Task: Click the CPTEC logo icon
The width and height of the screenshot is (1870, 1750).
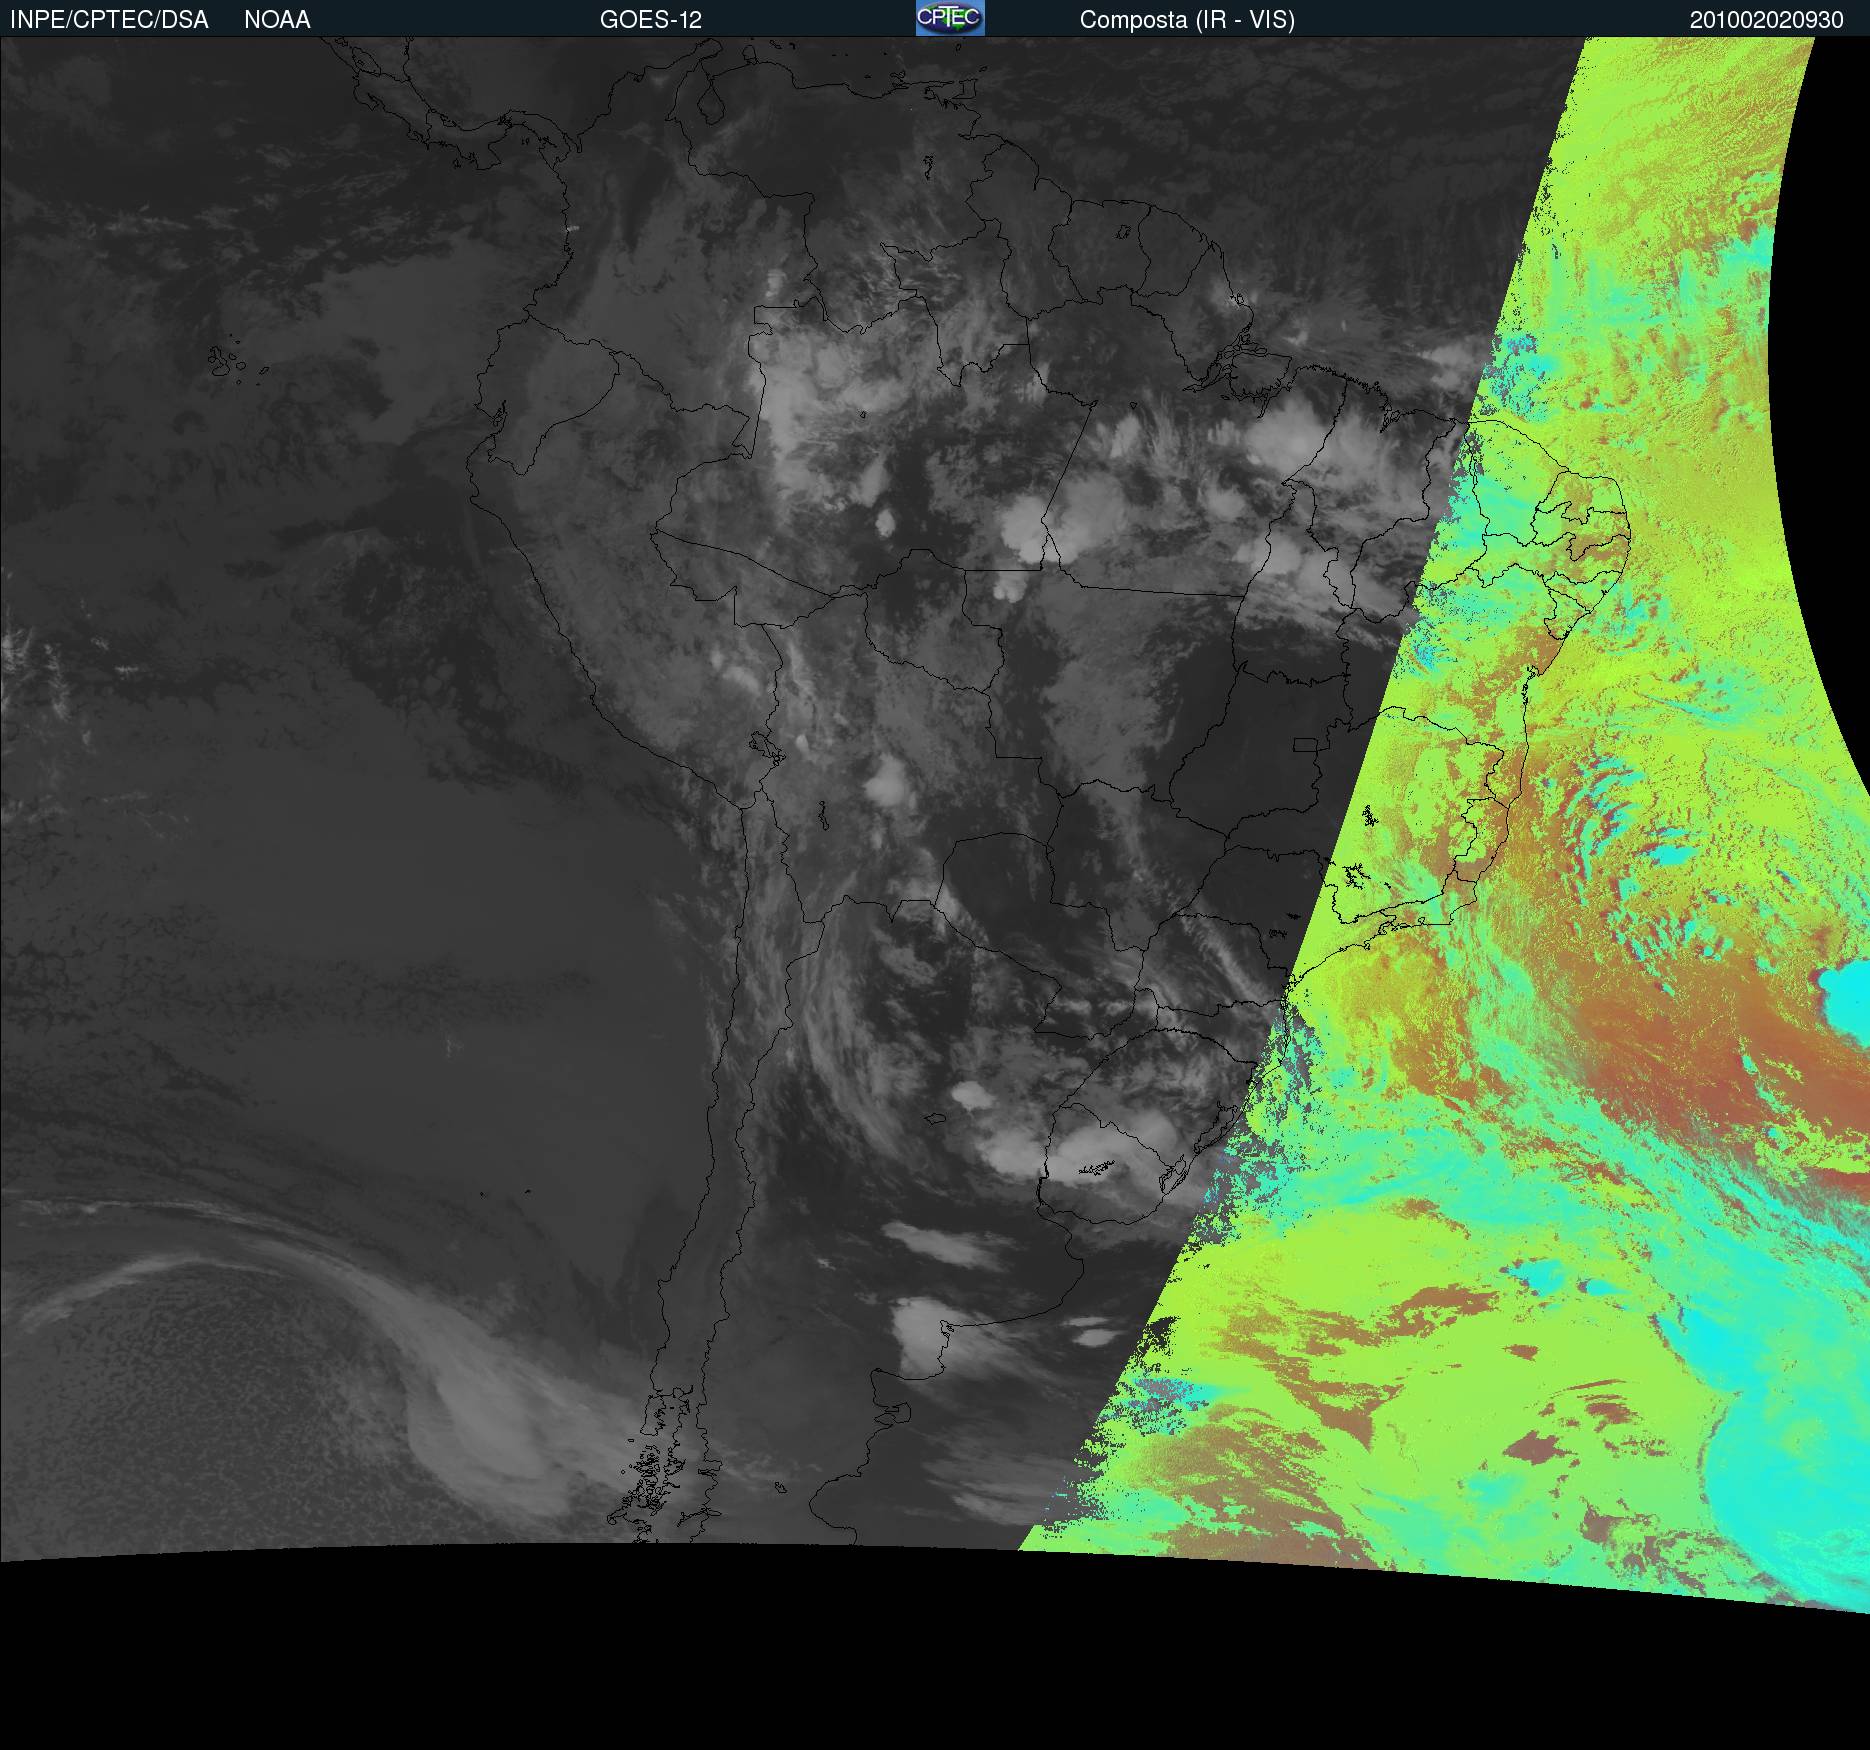Action: pyautogui.click(x=950, y=18)
